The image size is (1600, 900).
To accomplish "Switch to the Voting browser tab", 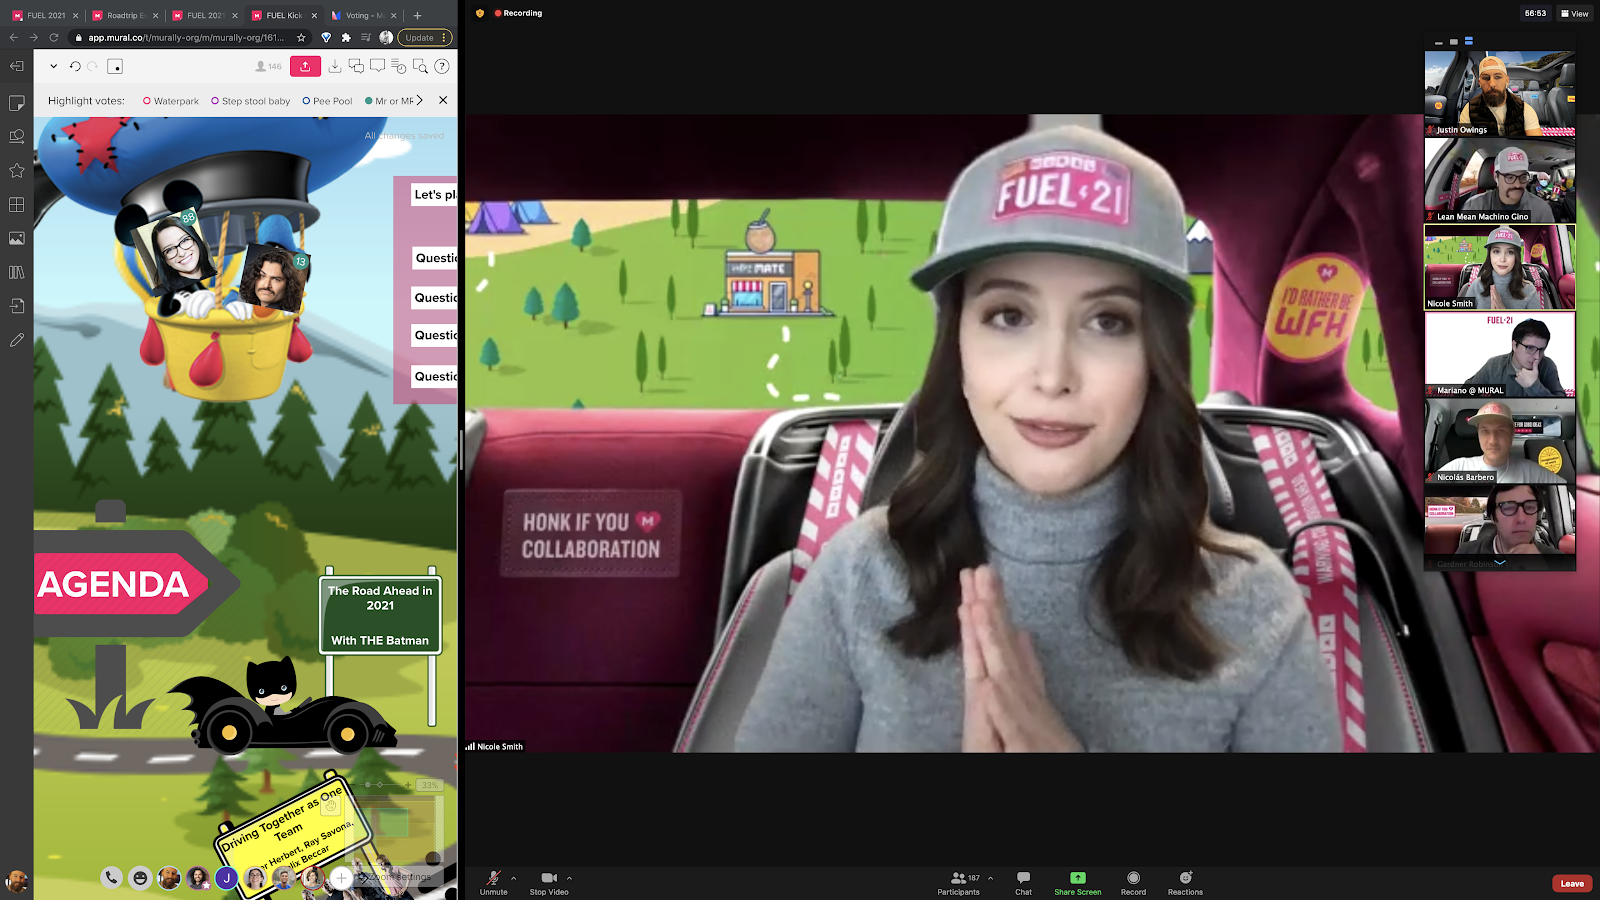I will click(x=364, y=15).
